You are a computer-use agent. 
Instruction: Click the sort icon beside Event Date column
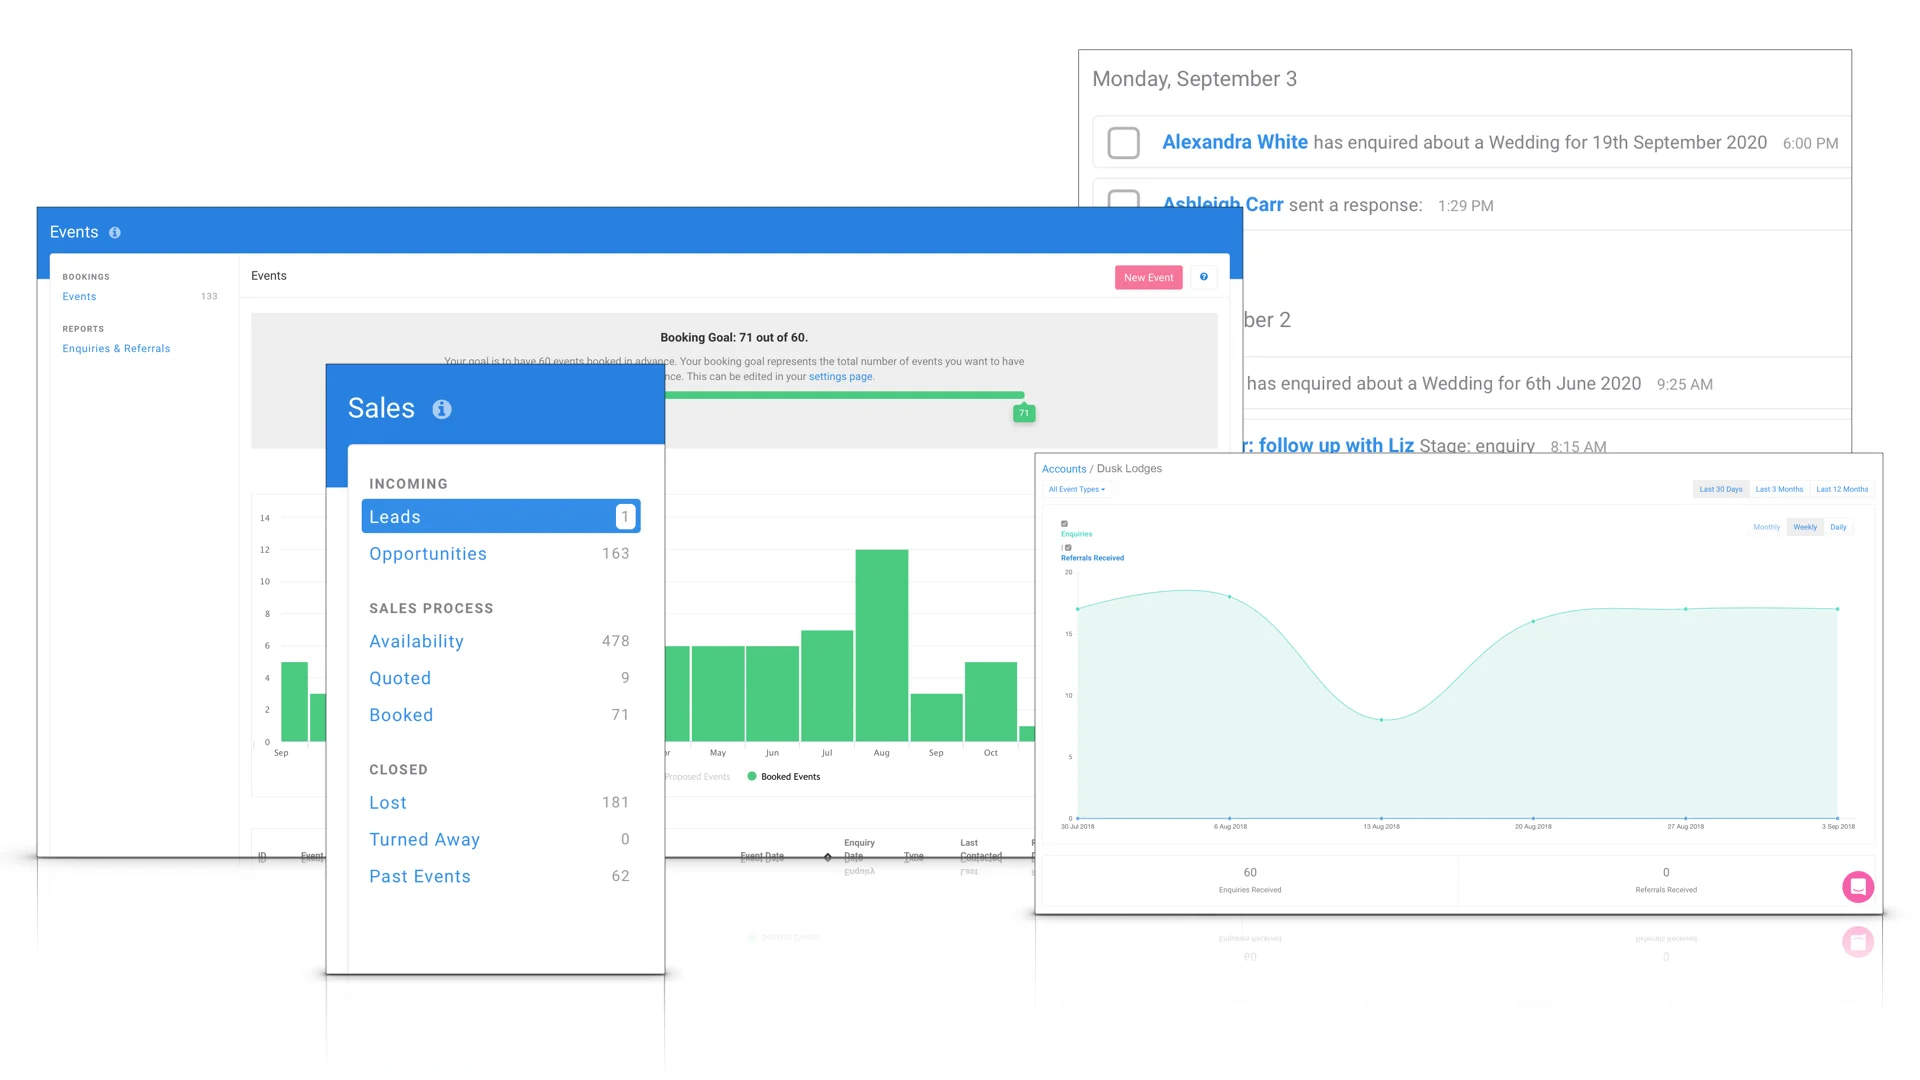[827, 857]
